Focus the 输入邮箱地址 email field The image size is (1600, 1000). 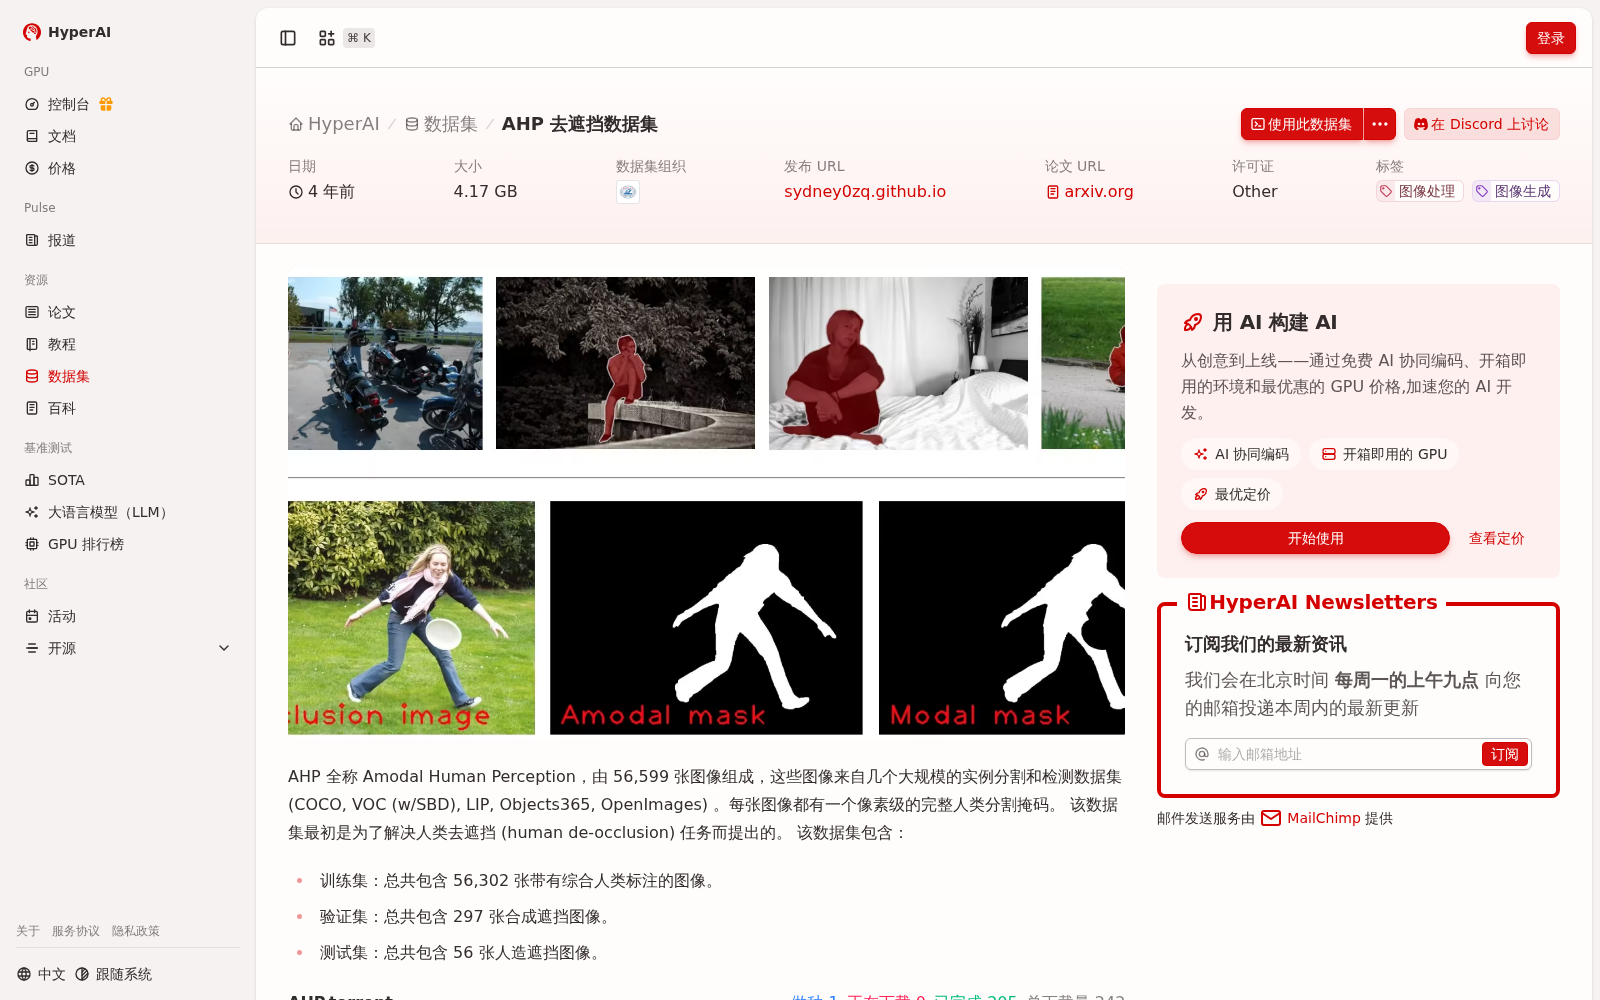[x=1345, y=754]
